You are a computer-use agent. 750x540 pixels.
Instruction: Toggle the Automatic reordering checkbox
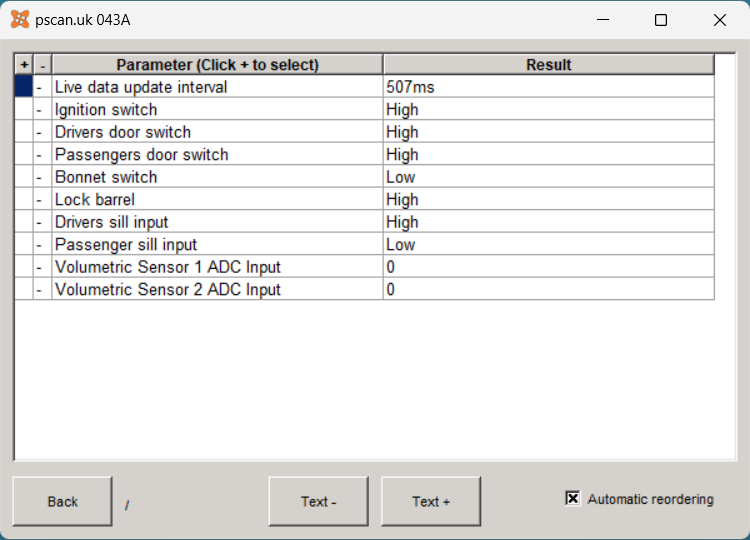(573, 498)
